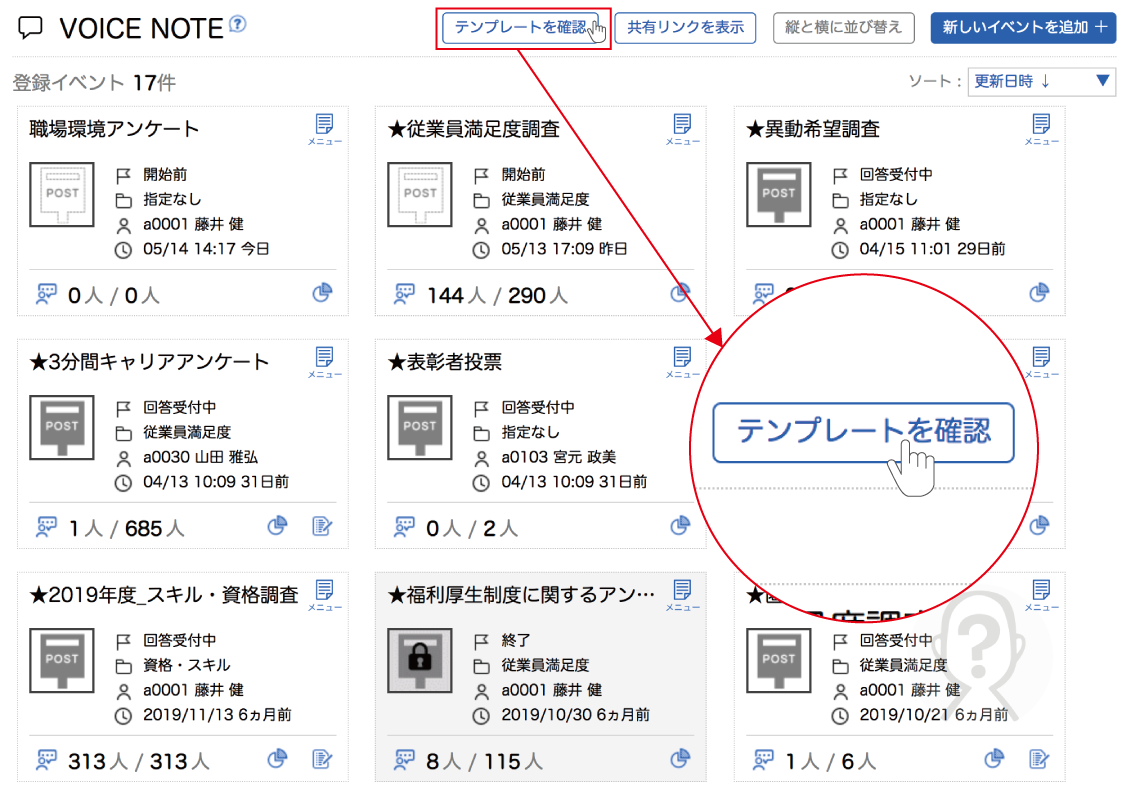
Task: Click テンプレートを確認 button in top bar
Action: tap(521, 27)
